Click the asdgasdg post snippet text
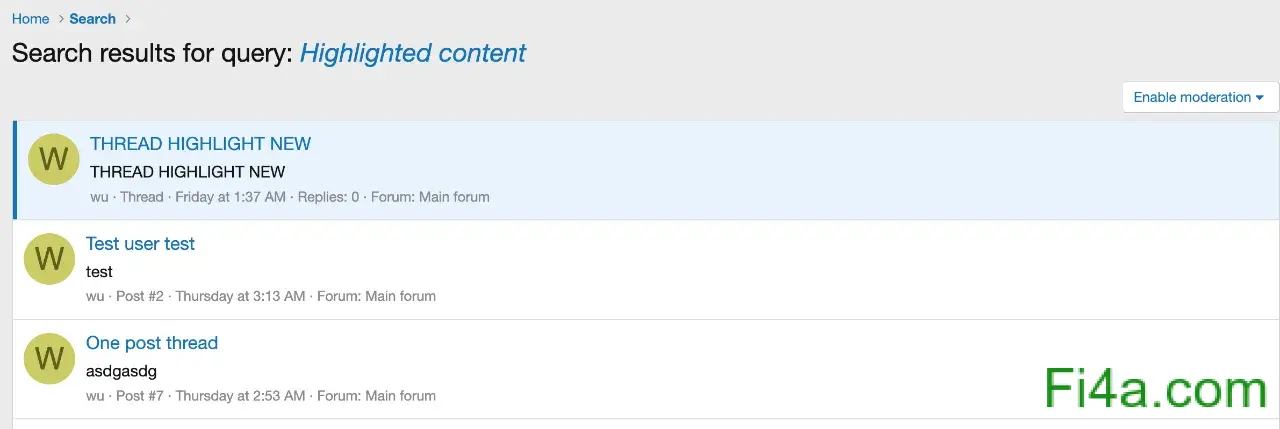Image resolution: width=1280 pixels, height=429 pixels. [x=121, y=372]
